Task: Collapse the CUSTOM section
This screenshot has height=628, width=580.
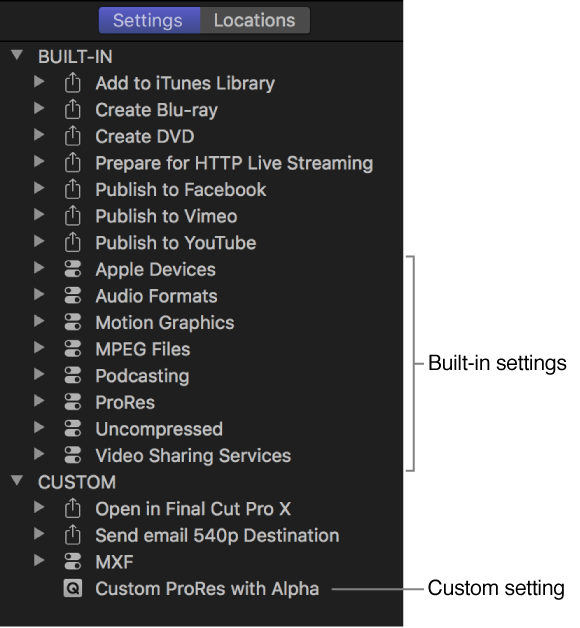Action: tap(17, 481)
